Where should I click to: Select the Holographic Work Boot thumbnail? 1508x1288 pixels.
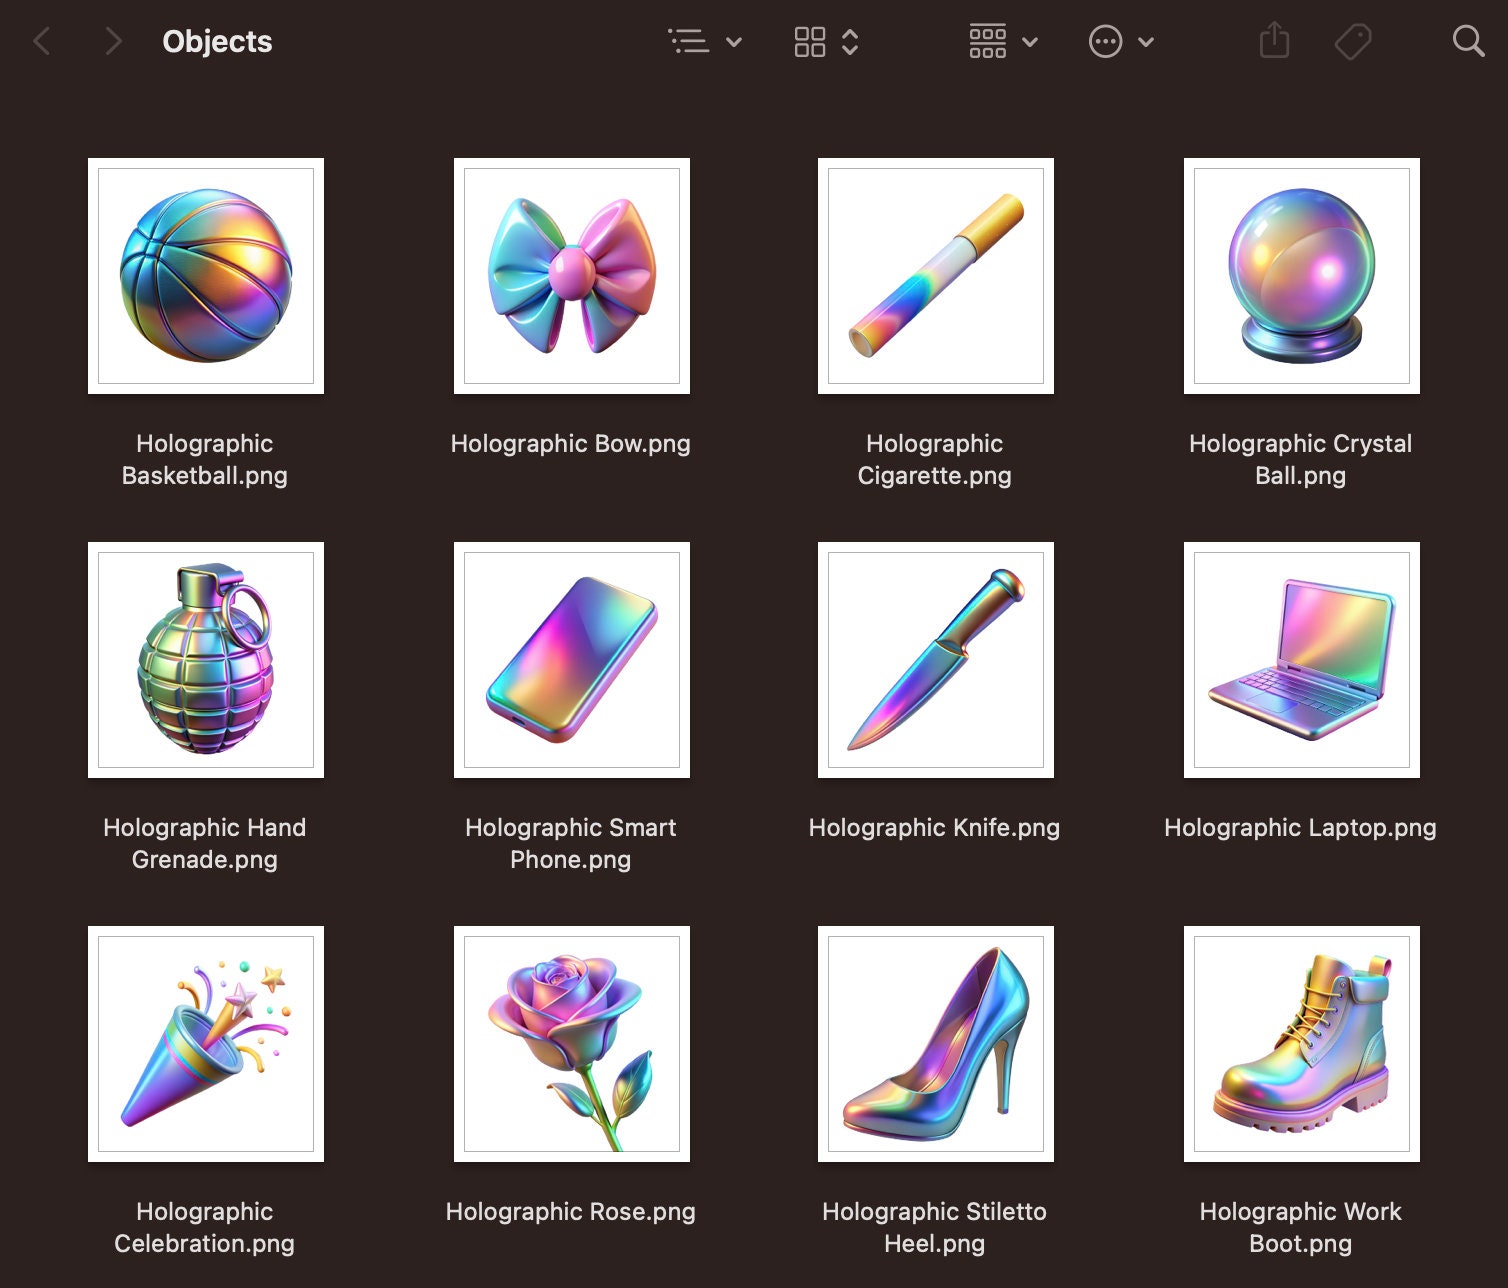coord(1301,1045)
